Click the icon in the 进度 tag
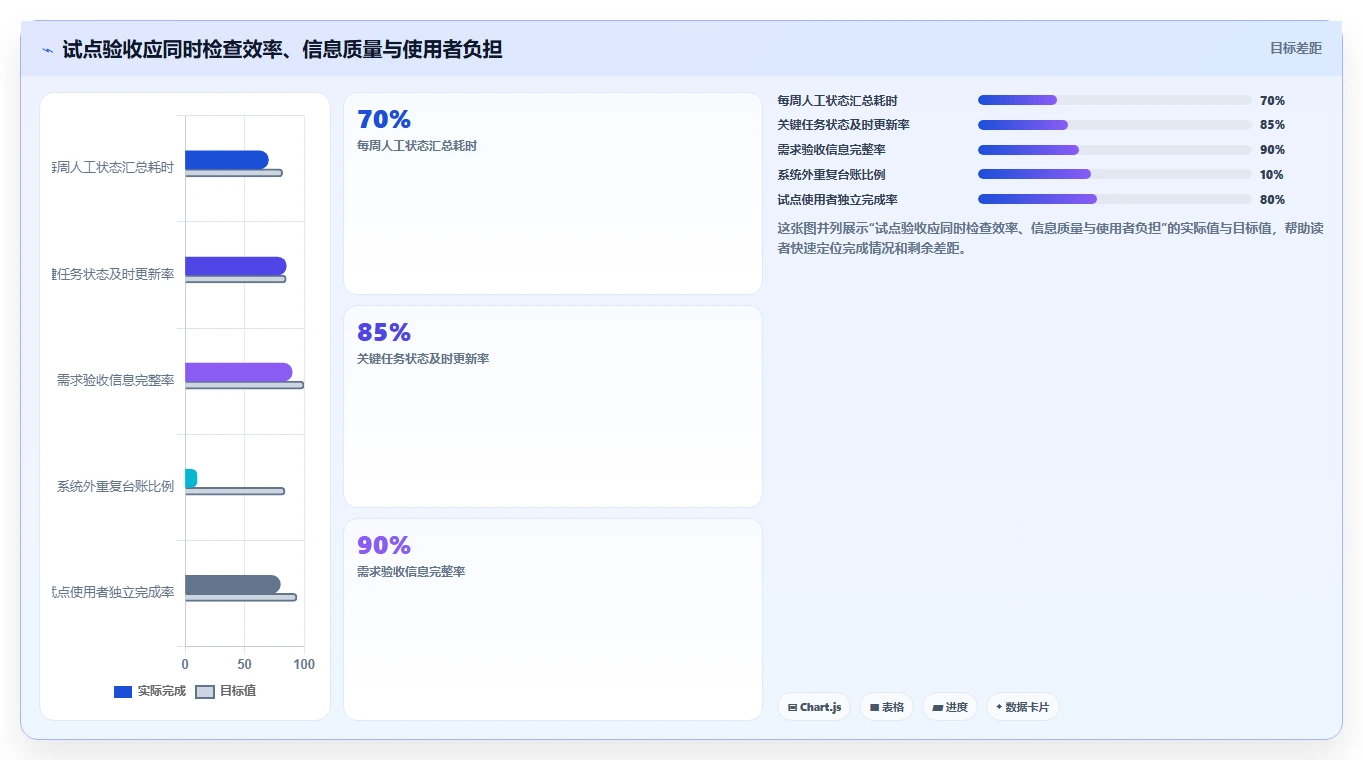 coord(937,707)
